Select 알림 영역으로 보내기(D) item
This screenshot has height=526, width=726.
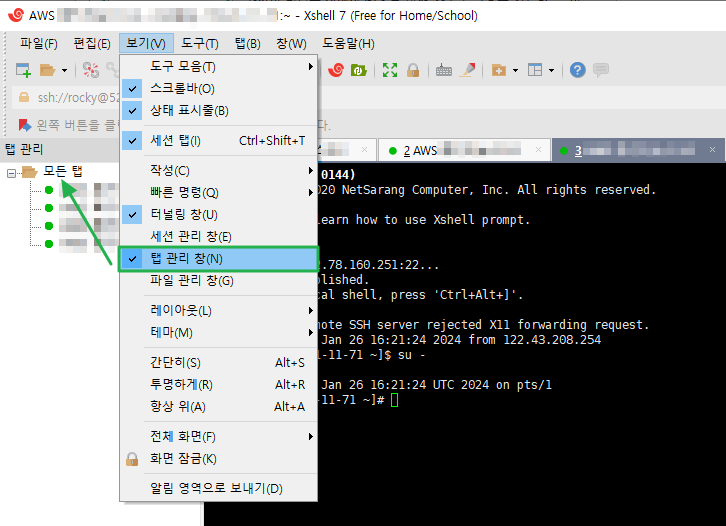[219, 488]
